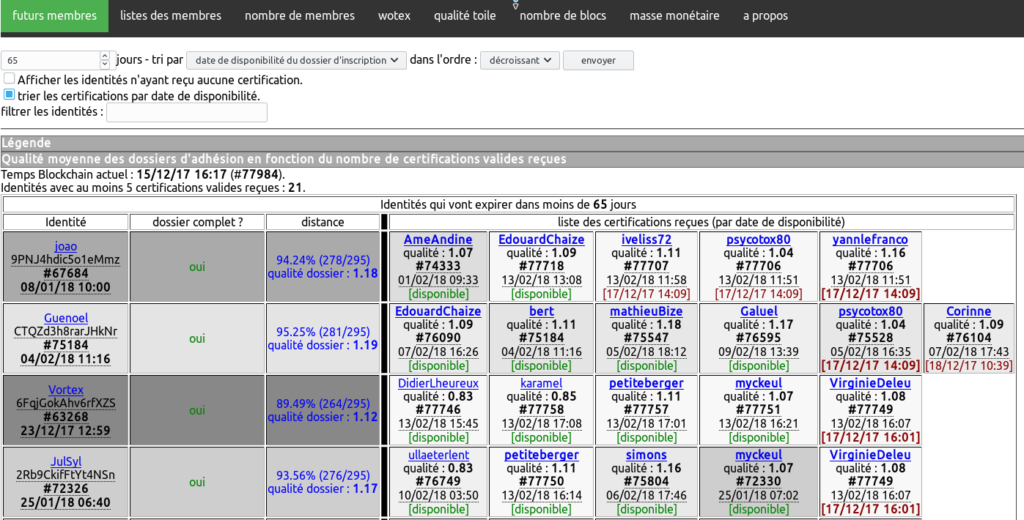Focus the days number field showing 65
Image resolution: width=1024 pixels, height=520 pixels.
pyautogui.click(x=55, y=60)
